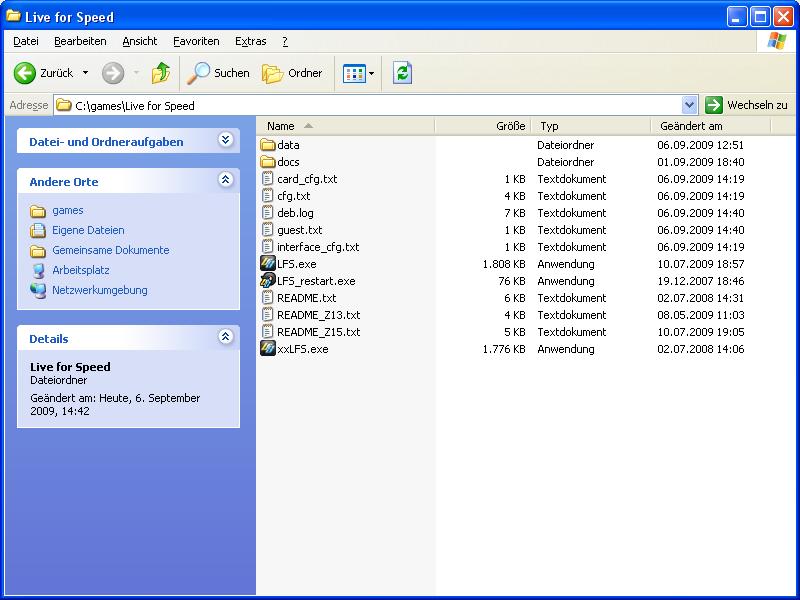Click the games folder icon in sidebar
Image resolution: width=800 pixels, height=600 pixels.
(38, 211)
